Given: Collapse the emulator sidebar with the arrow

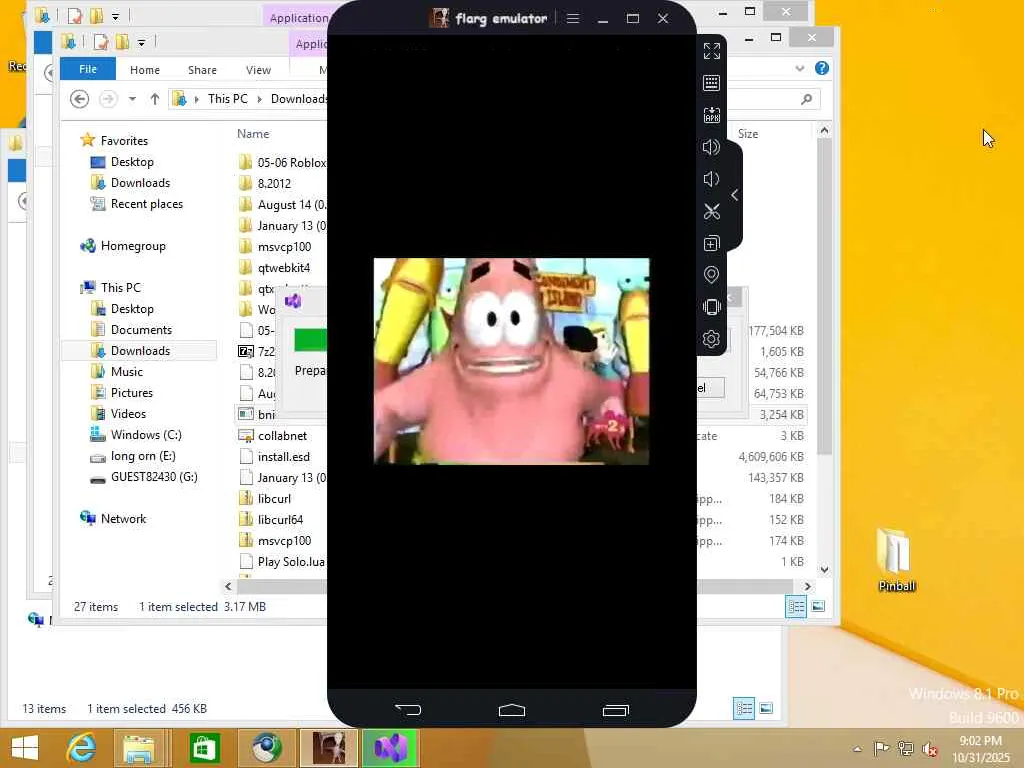Looking at the screenshot, I should [735, 195].
